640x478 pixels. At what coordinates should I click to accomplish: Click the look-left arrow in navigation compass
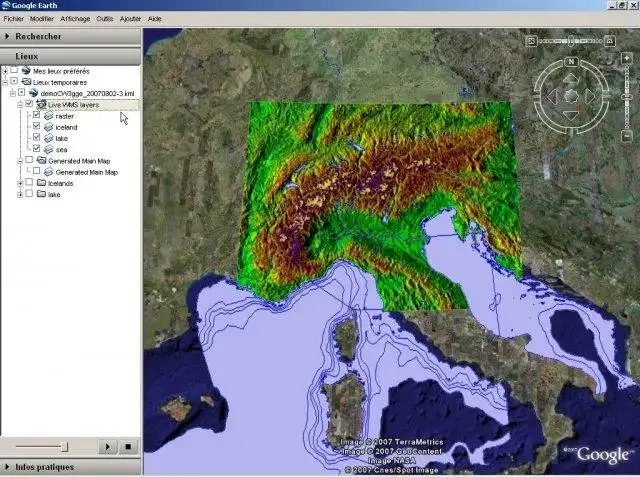552,96
